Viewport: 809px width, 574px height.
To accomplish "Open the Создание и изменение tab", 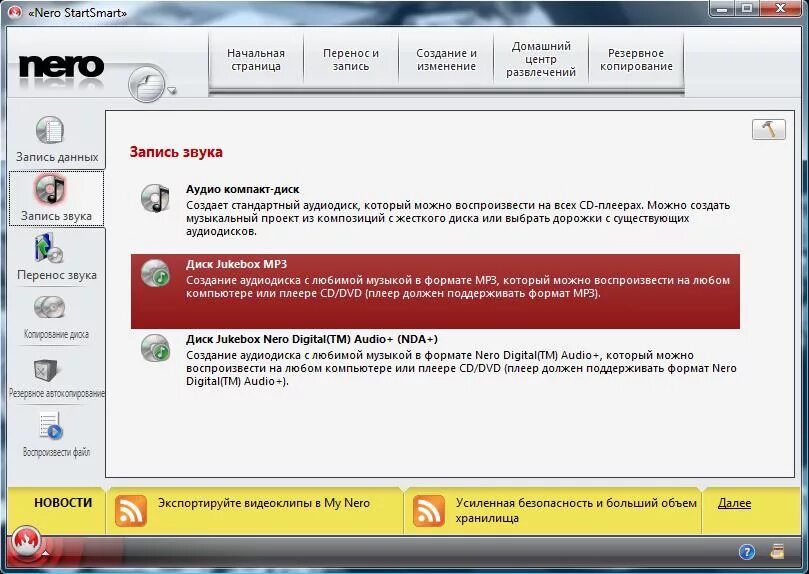I will pos(446,59).
